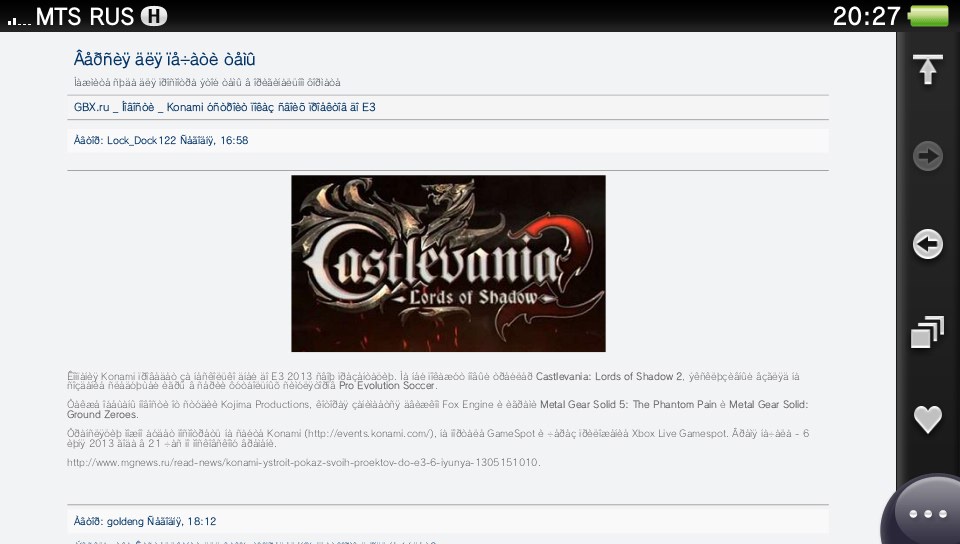Tap the mgnews.ru article URL text
The width and height of the screenshot is (960, 544).
click(x=302, y=462)
